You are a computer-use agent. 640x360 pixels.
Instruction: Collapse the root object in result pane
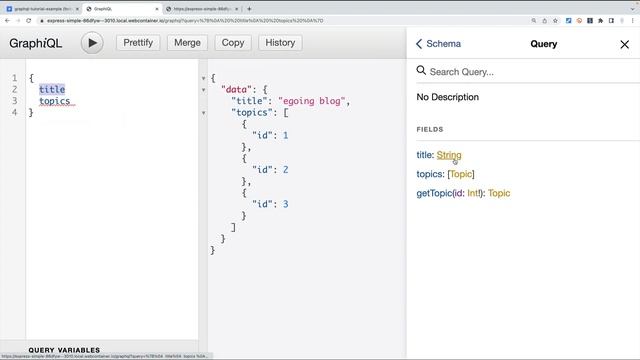point(203,78)
